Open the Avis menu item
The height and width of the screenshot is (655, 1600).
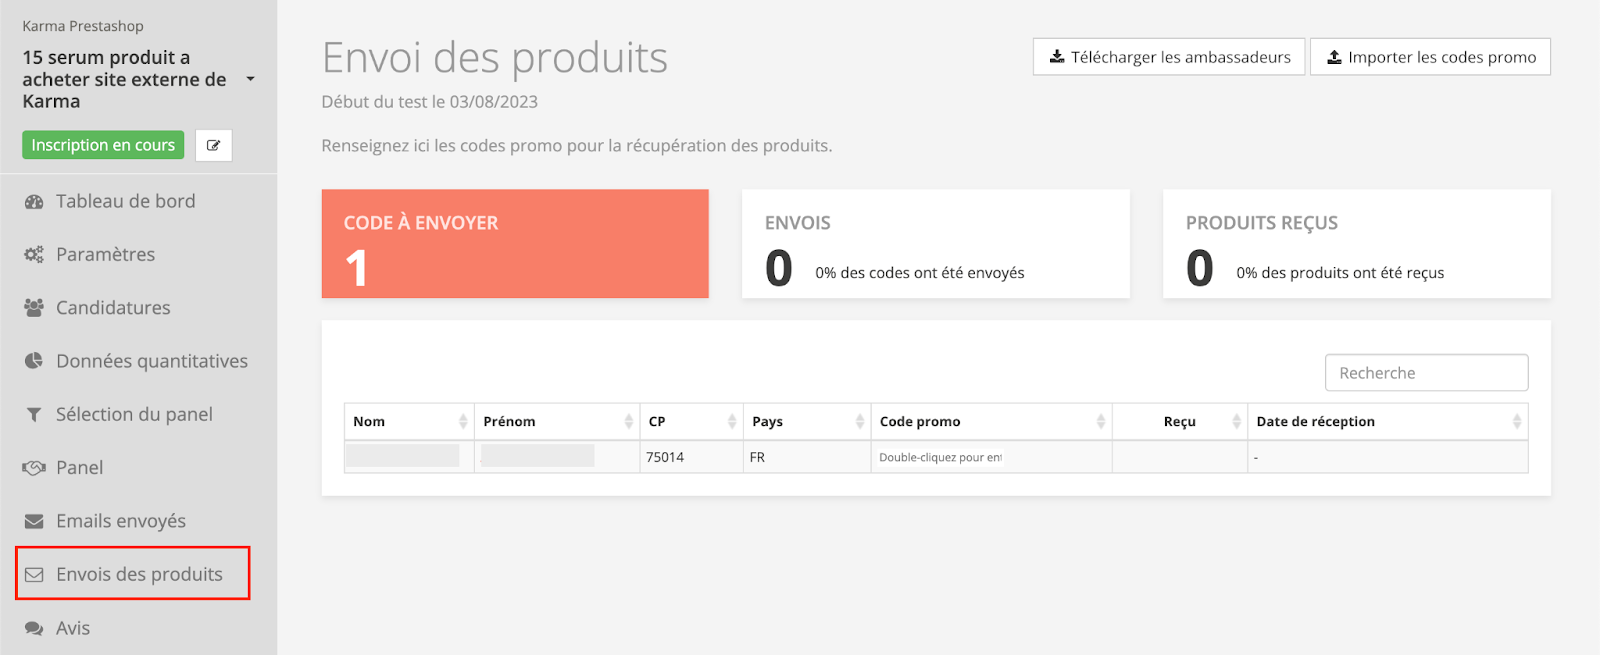coord(73,628)
